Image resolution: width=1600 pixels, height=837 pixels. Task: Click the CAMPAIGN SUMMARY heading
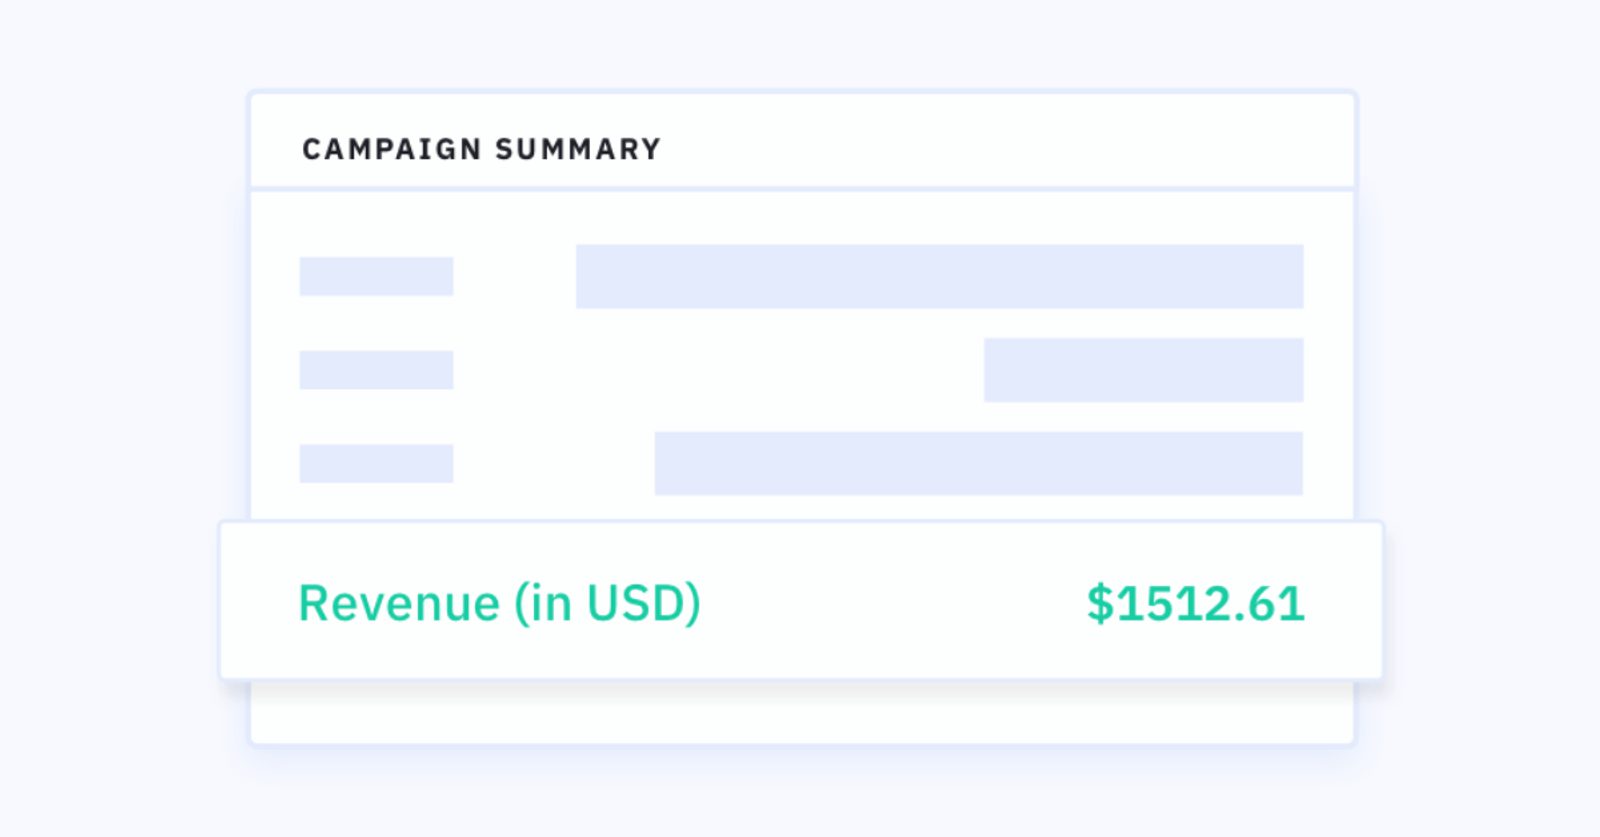click(481, 149)
